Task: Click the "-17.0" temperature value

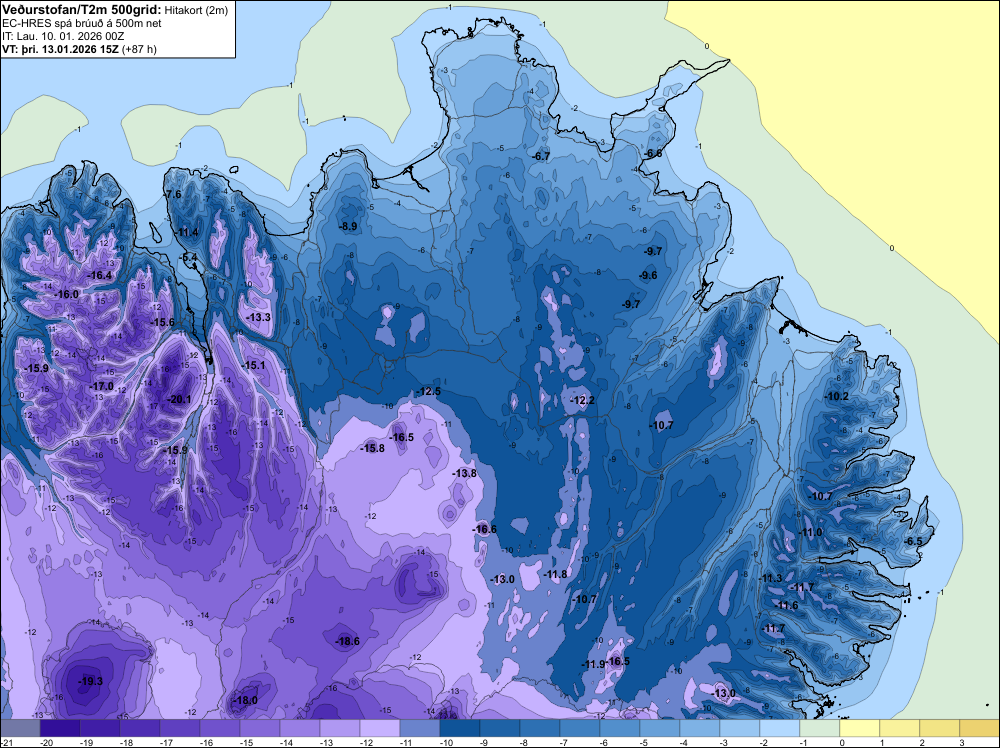Action: point(101,386)
